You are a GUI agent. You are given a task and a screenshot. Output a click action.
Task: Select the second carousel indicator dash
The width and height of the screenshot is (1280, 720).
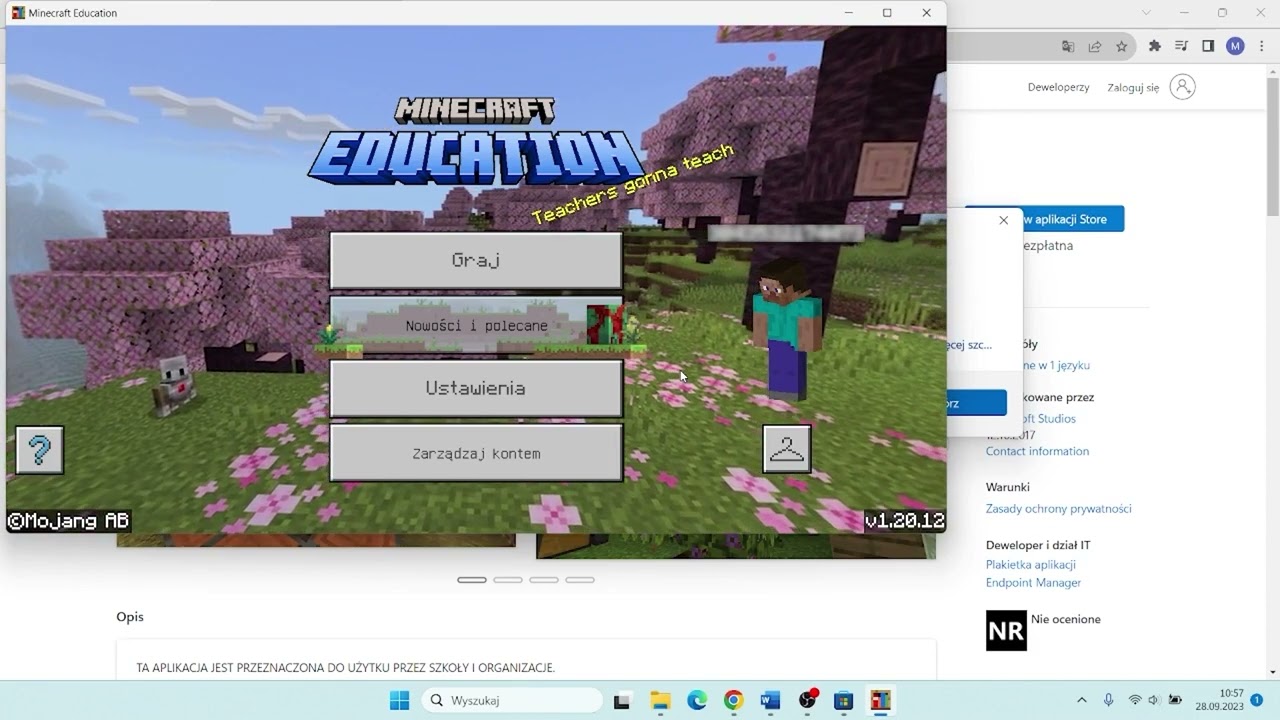click(508, 580)
